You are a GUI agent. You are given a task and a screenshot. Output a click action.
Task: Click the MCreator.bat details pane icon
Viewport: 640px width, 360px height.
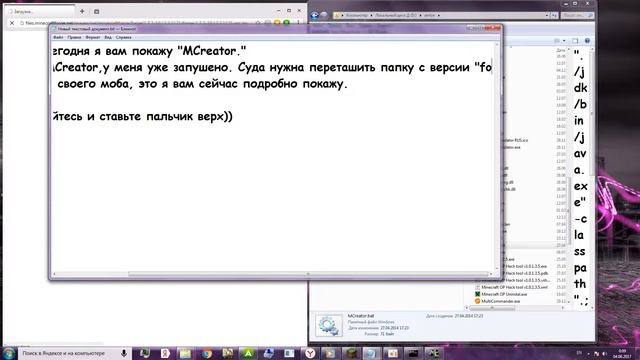click(329, 326)
